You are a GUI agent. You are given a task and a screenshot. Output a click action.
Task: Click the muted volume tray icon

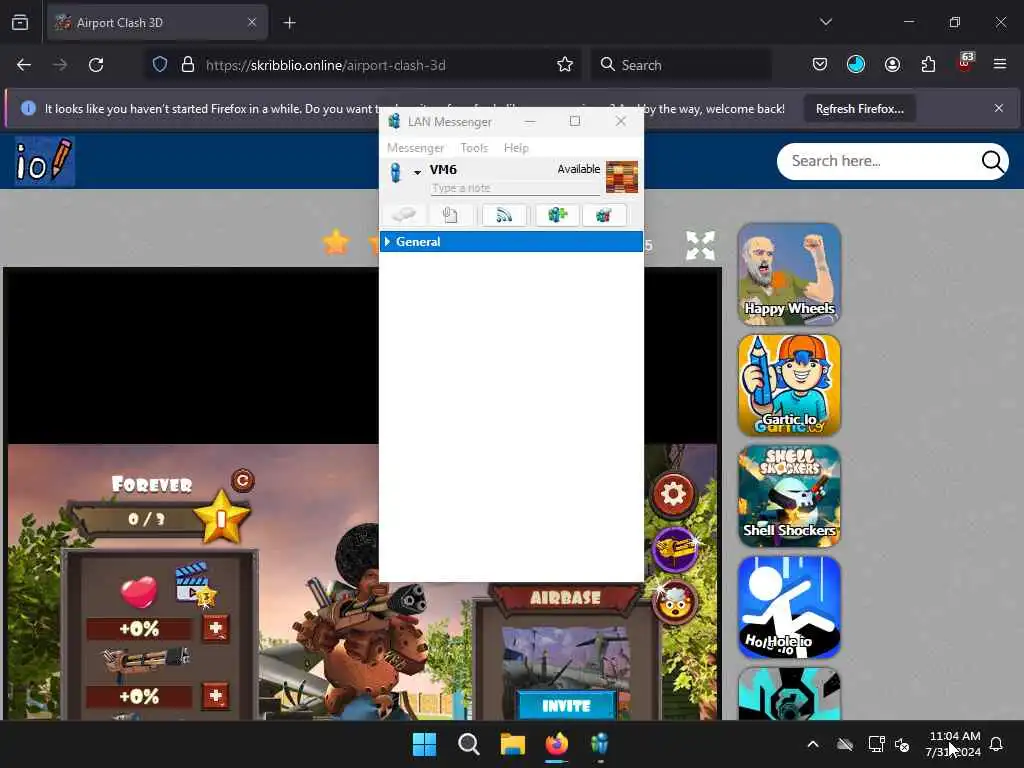point(903,744)
